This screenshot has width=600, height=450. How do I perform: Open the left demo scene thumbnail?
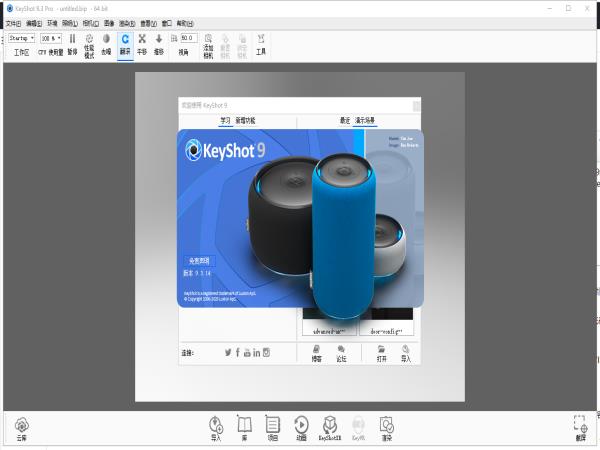coord(329,323)
